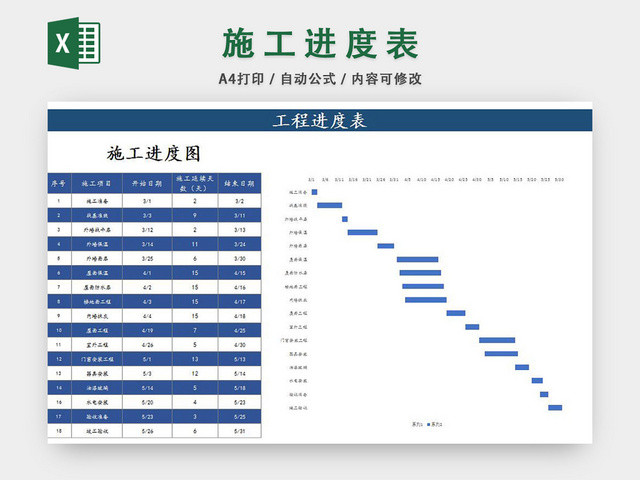This screenshot has height=480, width=640.
Task: Click end date cell 5/31
Action: pos(240,431)
